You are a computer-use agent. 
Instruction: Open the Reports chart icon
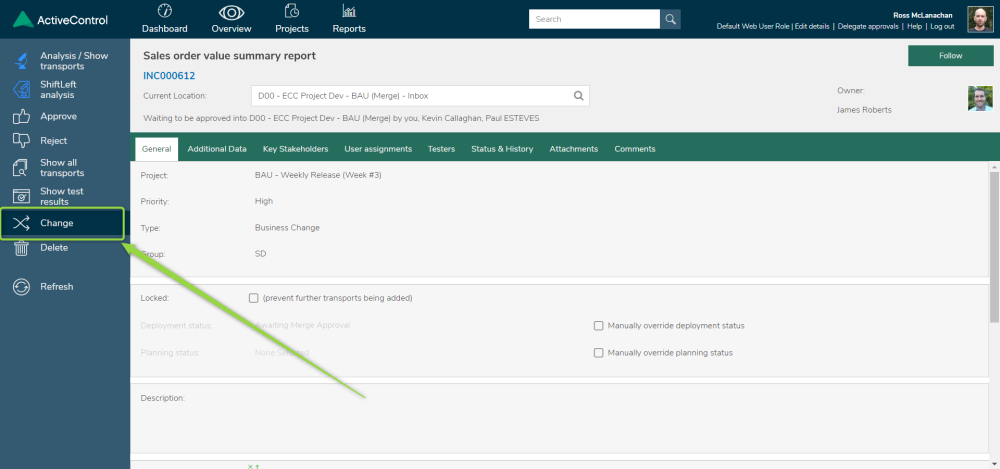349,11
